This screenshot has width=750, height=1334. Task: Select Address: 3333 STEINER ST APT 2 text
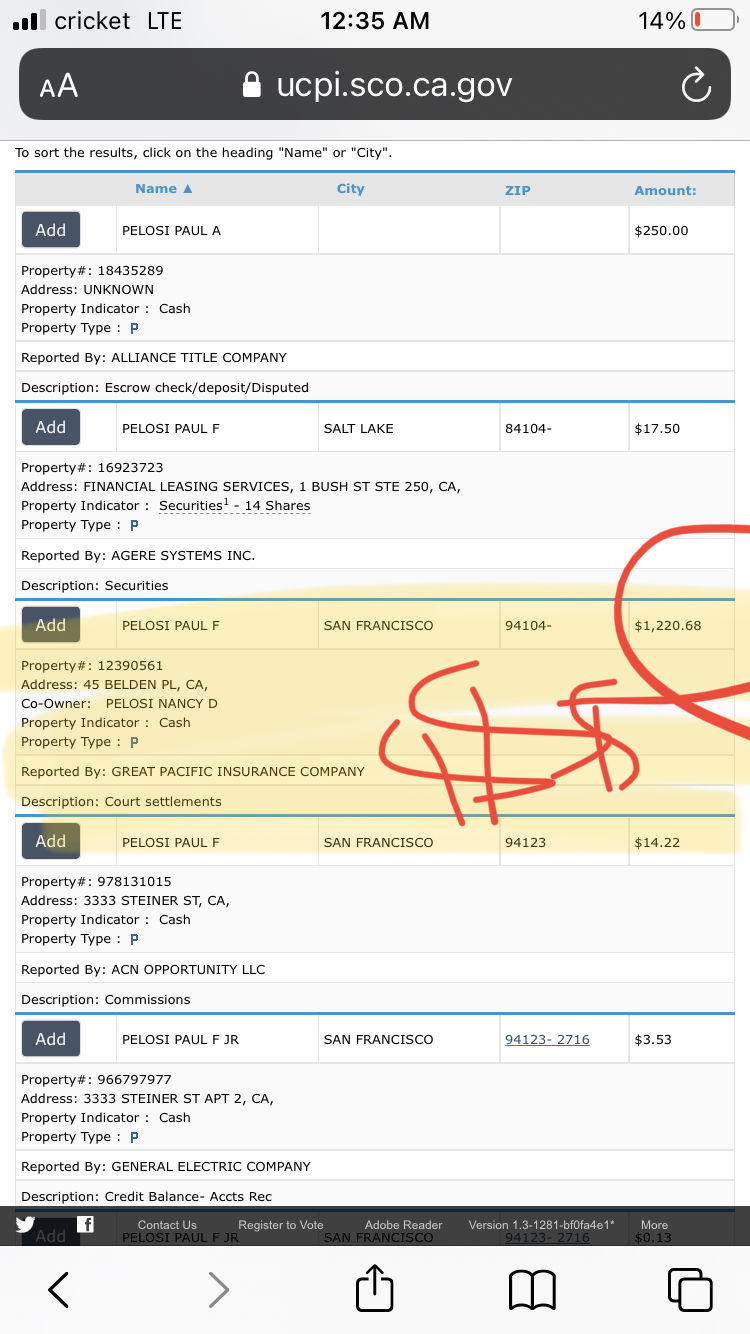point(147,1098)
